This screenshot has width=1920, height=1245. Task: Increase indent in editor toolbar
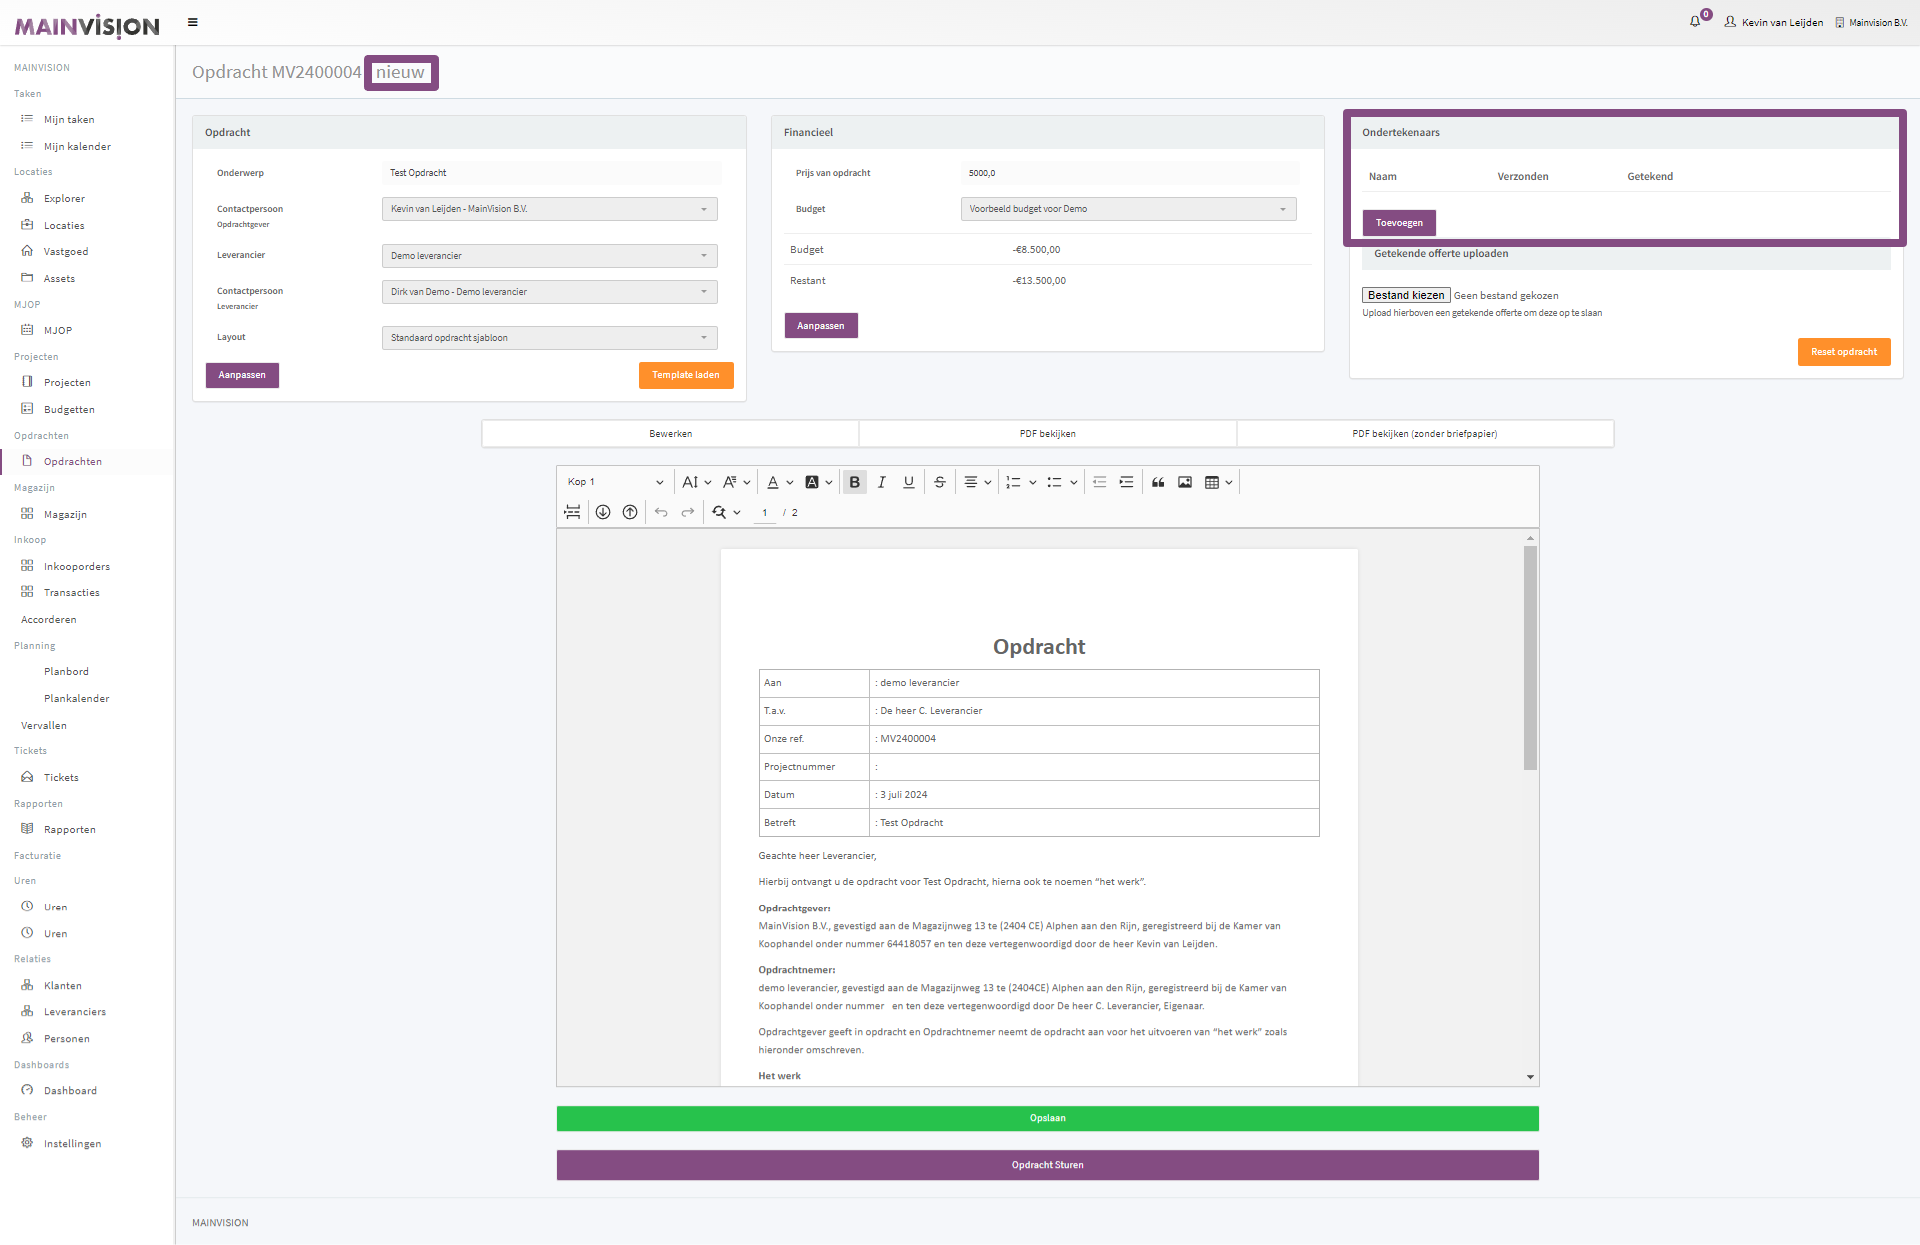[1126, 482]
